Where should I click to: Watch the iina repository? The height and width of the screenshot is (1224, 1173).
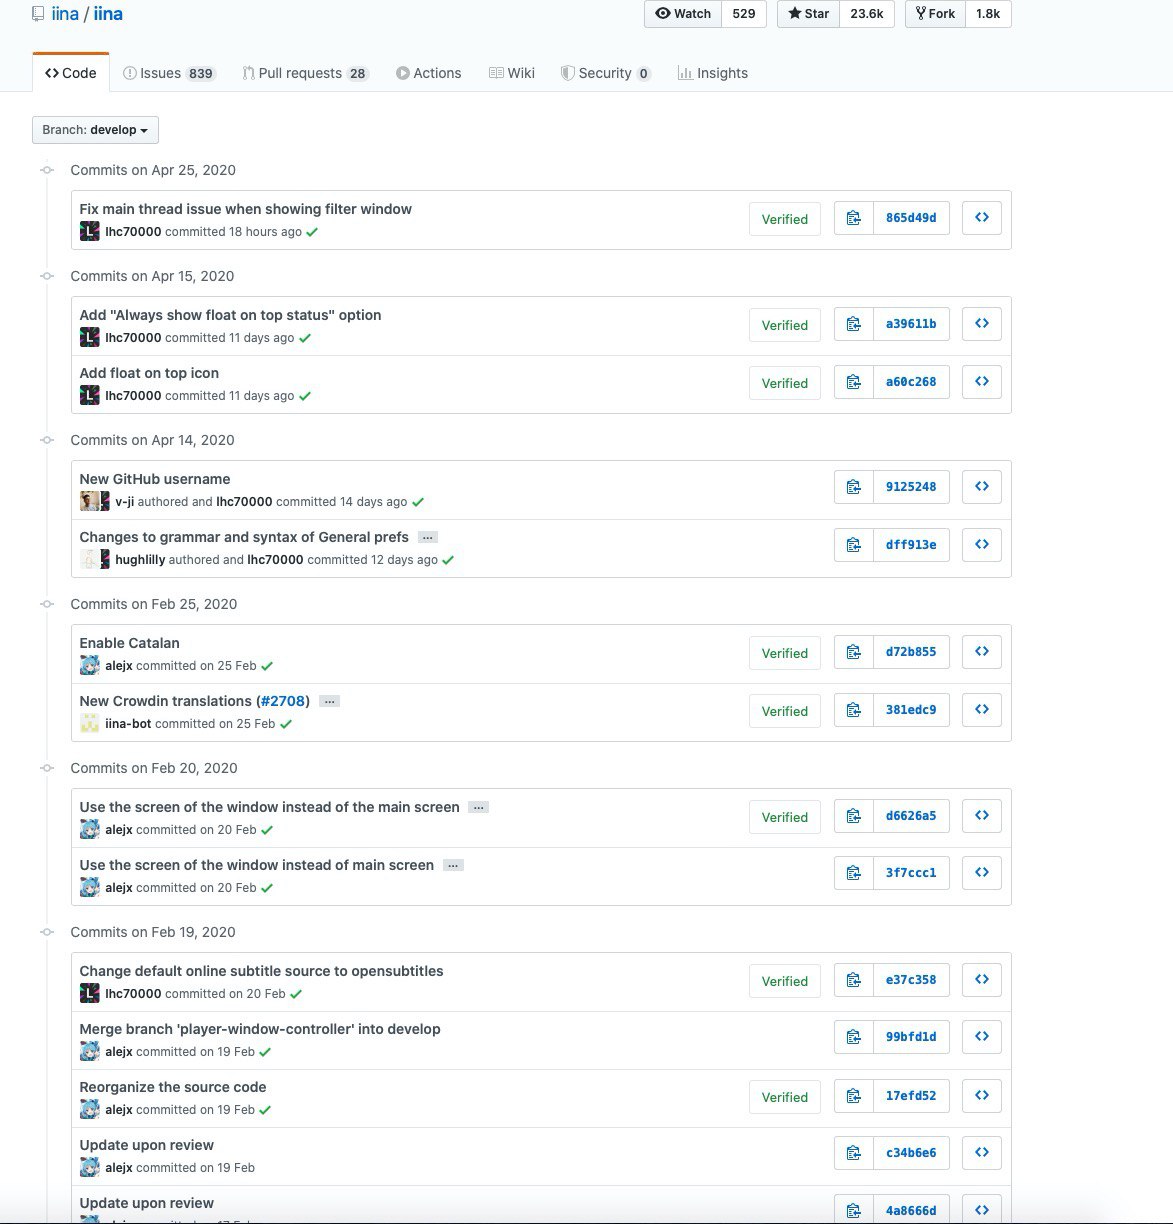683,14
